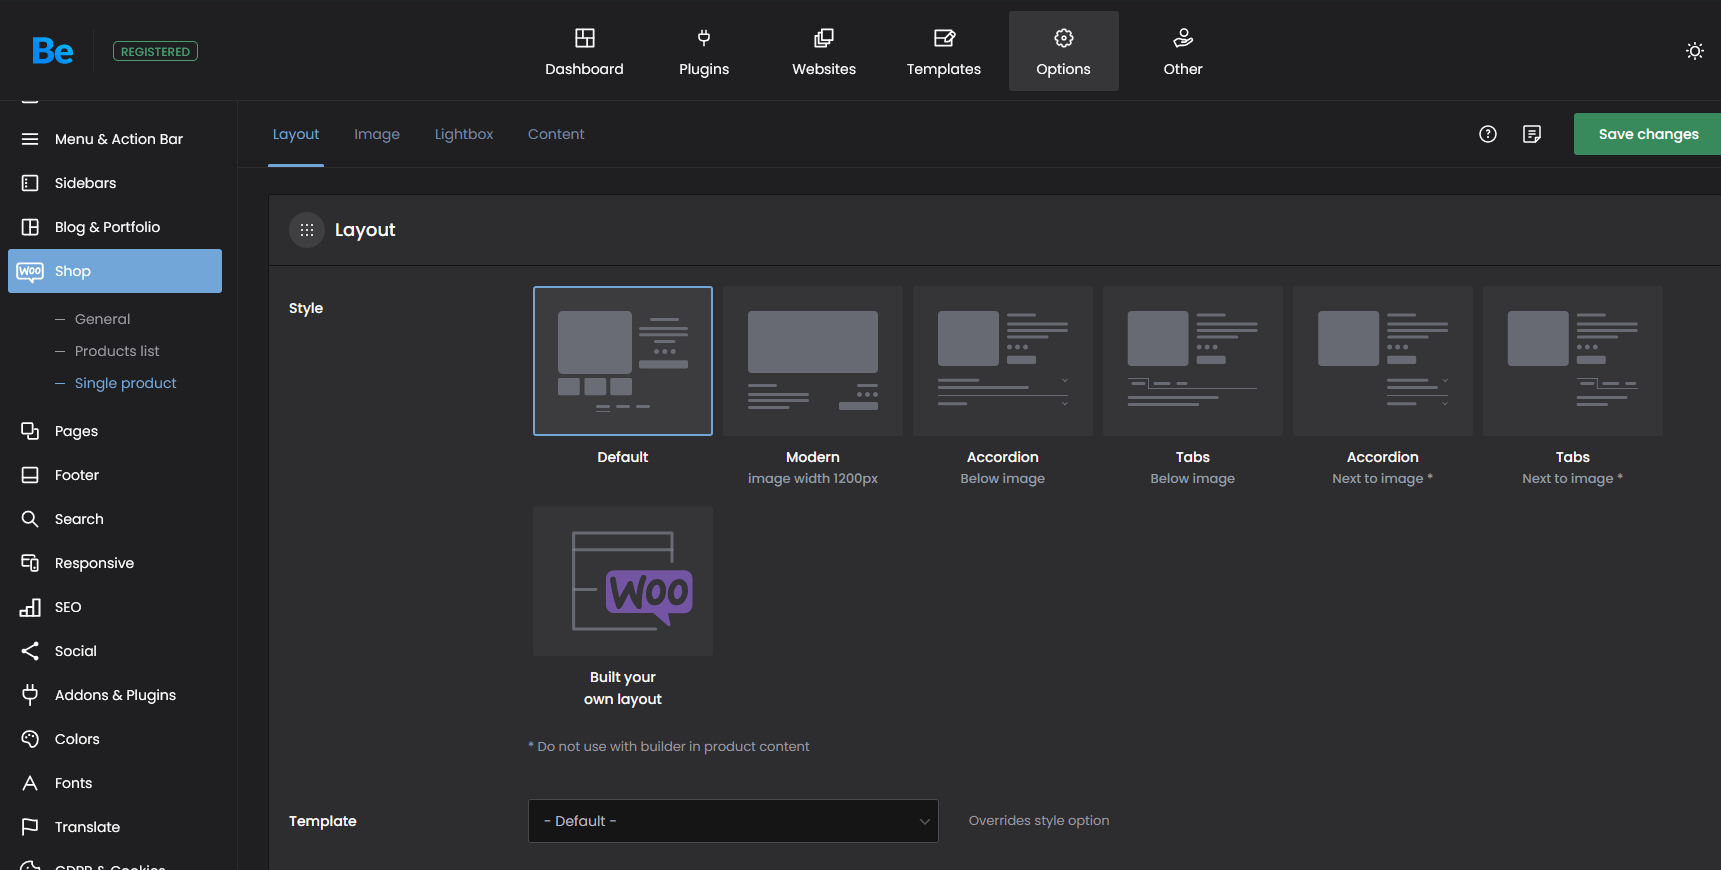Image resolution: width=1721 pixels, height=870 pixels.
Task: Open the notes icon beside Save changes
Action: (x=1532, y=134)
